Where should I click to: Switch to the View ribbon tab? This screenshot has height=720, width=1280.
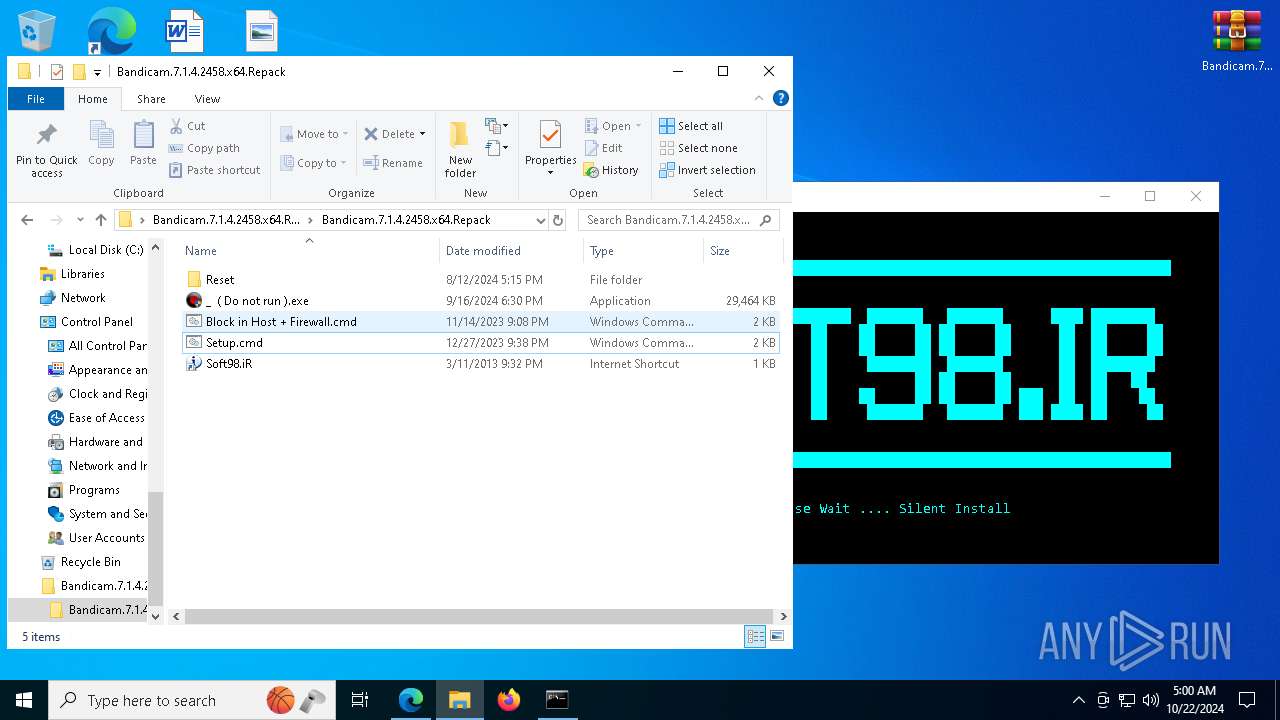coord(207,99)
